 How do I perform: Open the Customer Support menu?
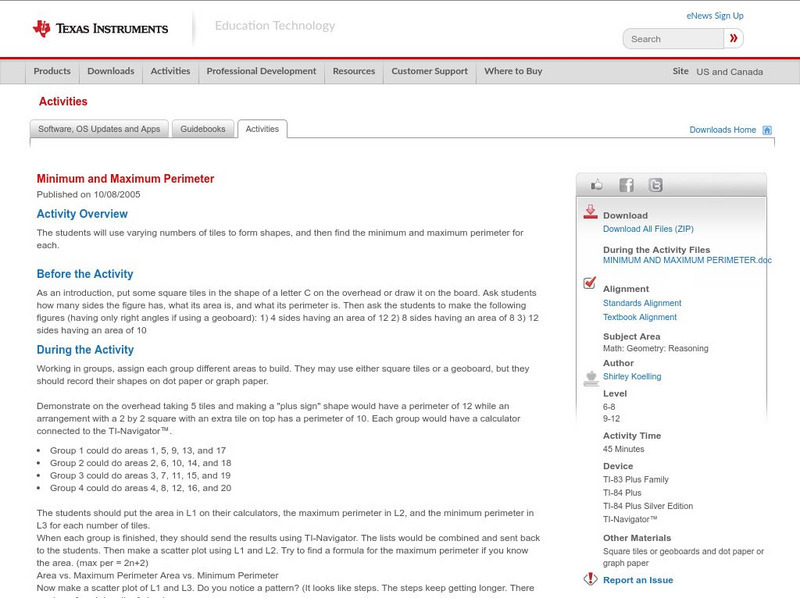pos(430,71)
